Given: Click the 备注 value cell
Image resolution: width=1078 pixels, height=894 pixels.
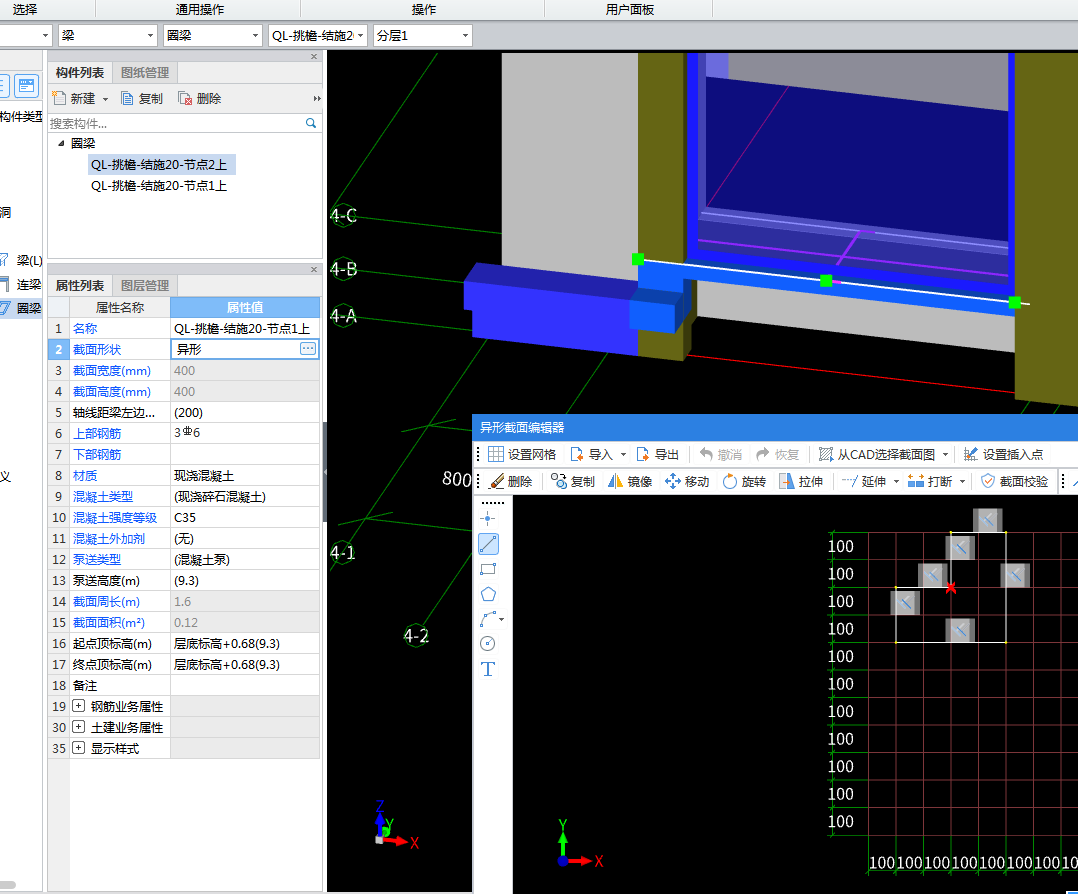Looking at the screenshot, I should 245,685.
